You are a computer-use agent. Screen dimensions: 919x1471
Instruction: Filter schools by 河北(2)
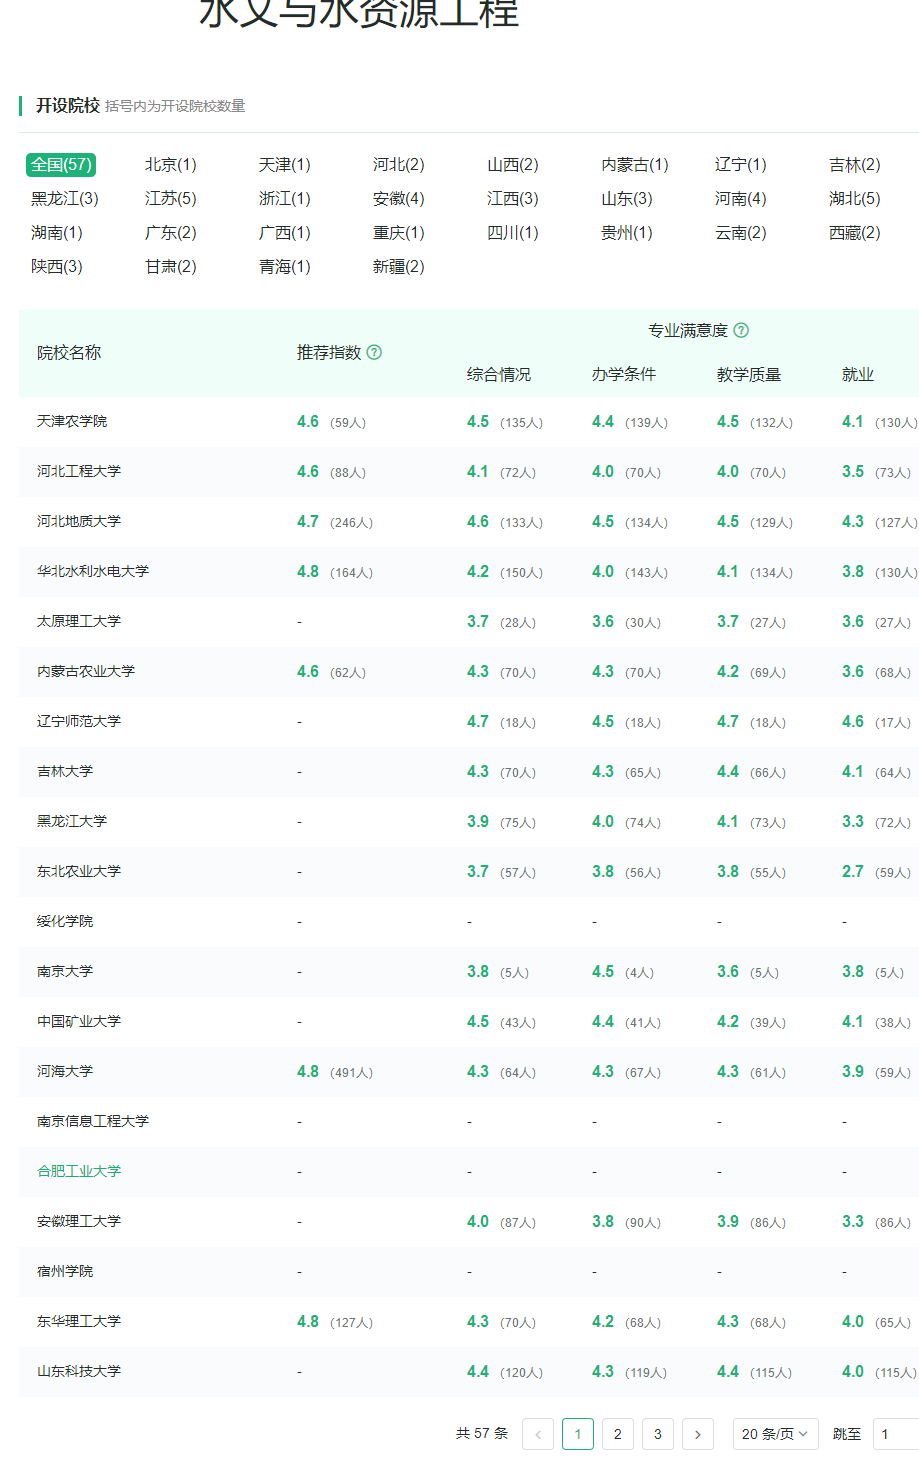point(399,164)
